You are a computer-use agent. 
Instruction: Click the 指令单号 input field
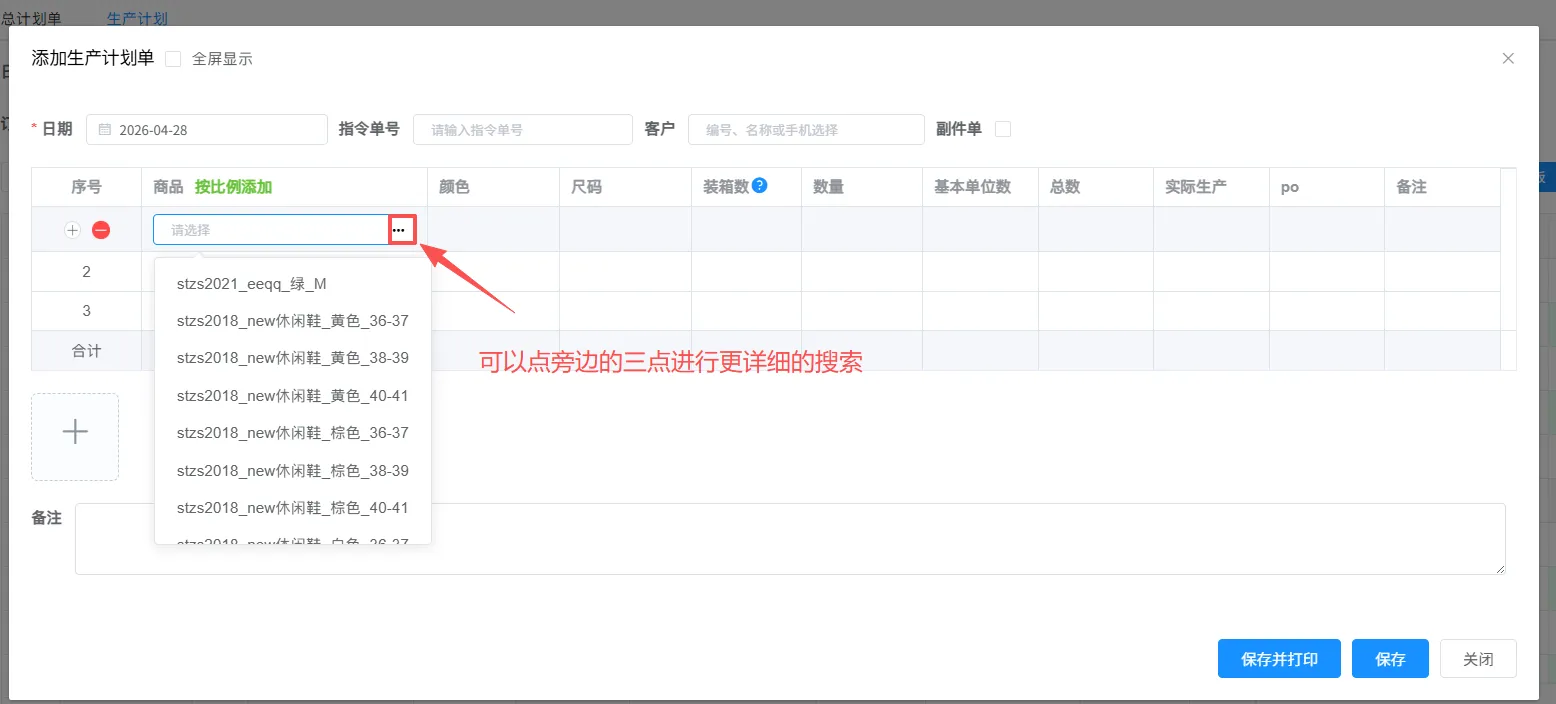522,129
